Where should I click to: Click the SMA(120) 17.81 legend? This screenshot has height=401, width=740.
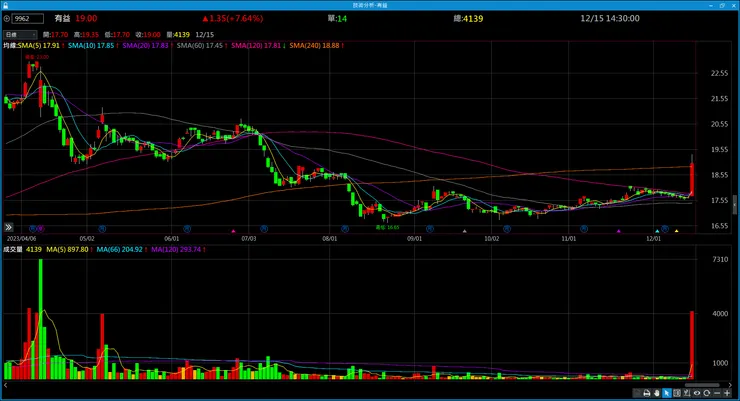tap(258, 46)
